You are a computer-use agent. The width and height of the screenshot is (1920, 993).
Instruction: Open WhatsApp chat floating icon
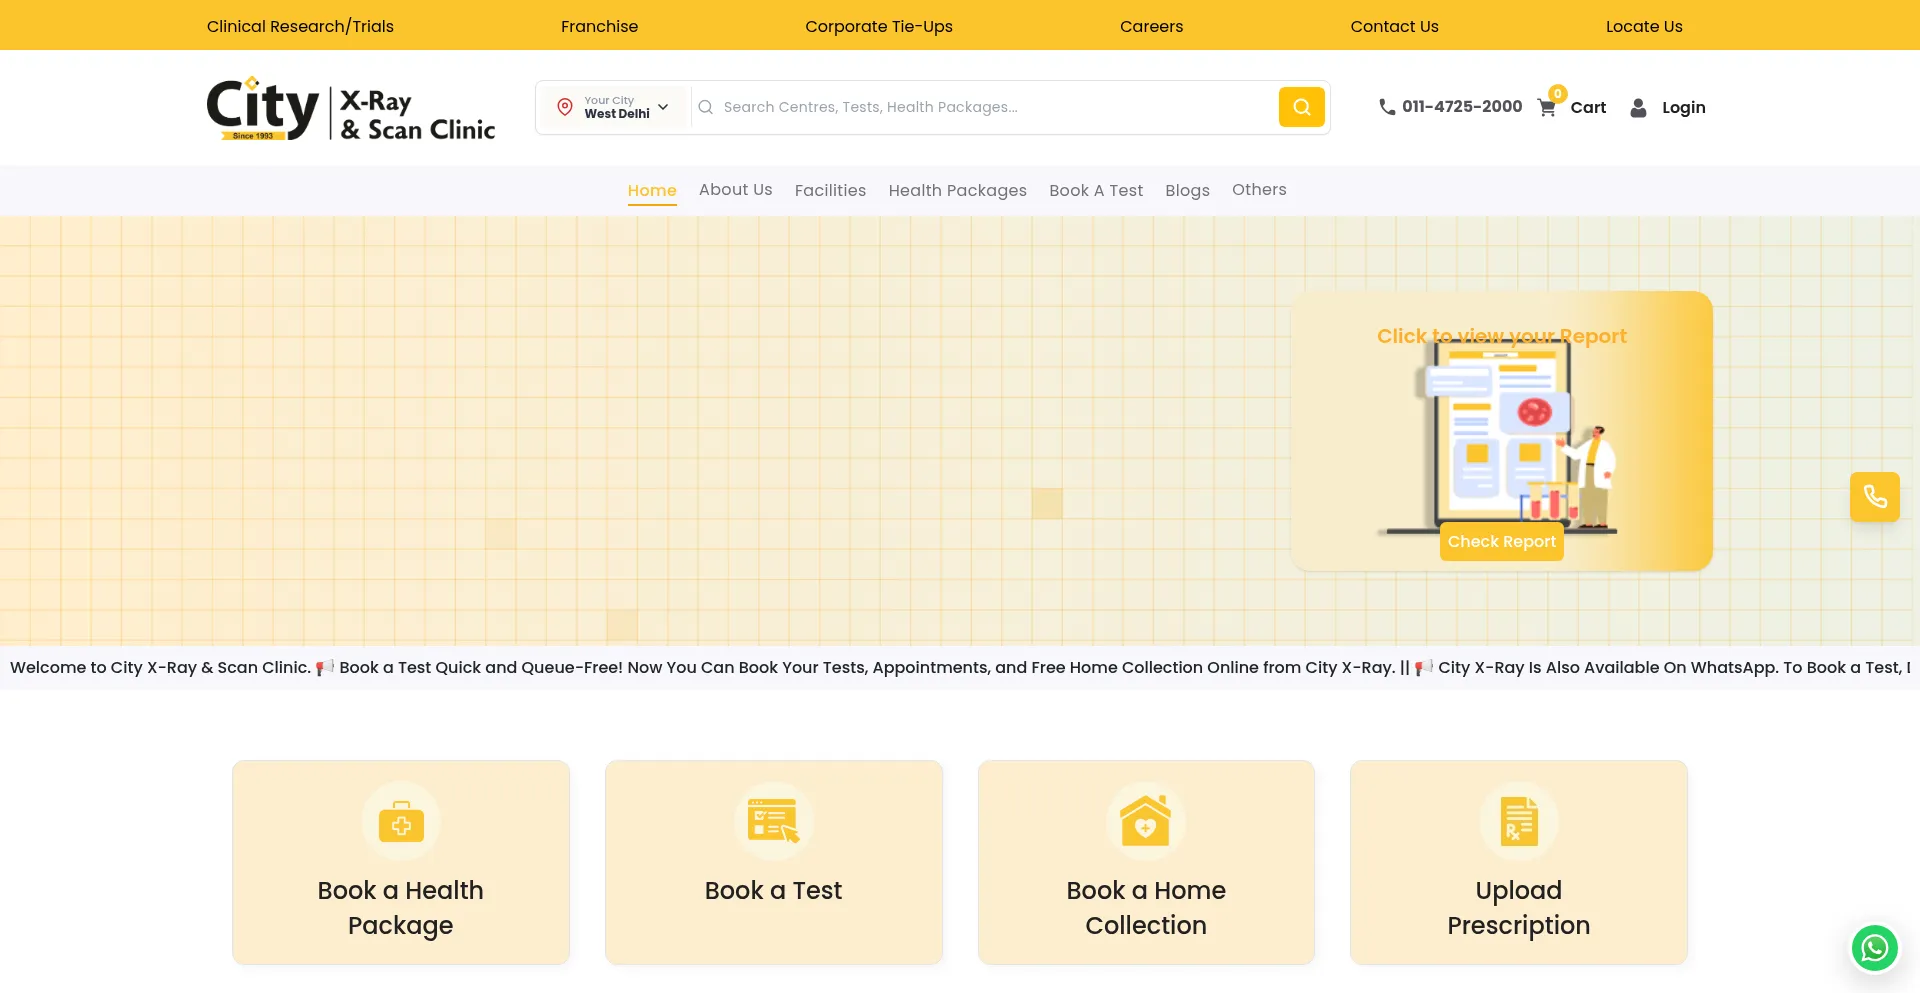click(1874, 947)
